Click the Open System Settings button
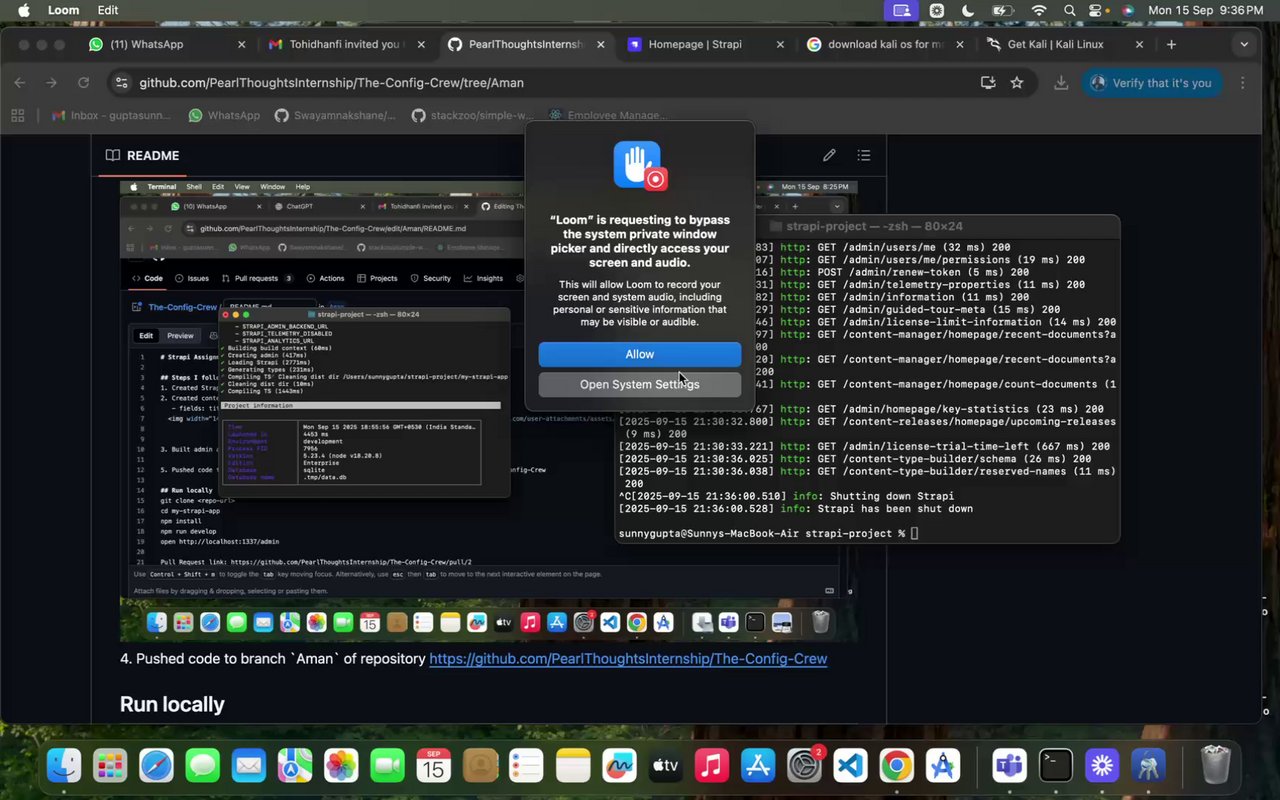This screenshot has width=1280, height=800. tap(640, 384)
